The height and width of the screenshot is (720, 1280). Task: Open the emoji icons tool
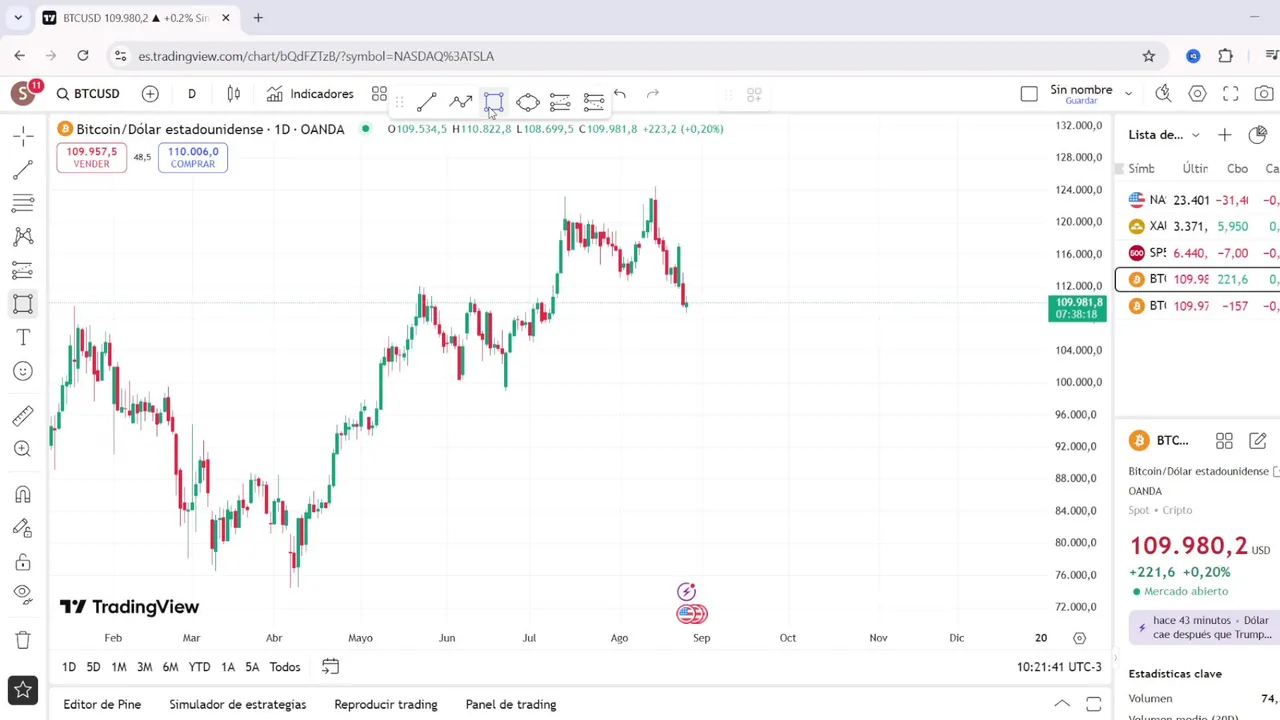click(23, 371)
